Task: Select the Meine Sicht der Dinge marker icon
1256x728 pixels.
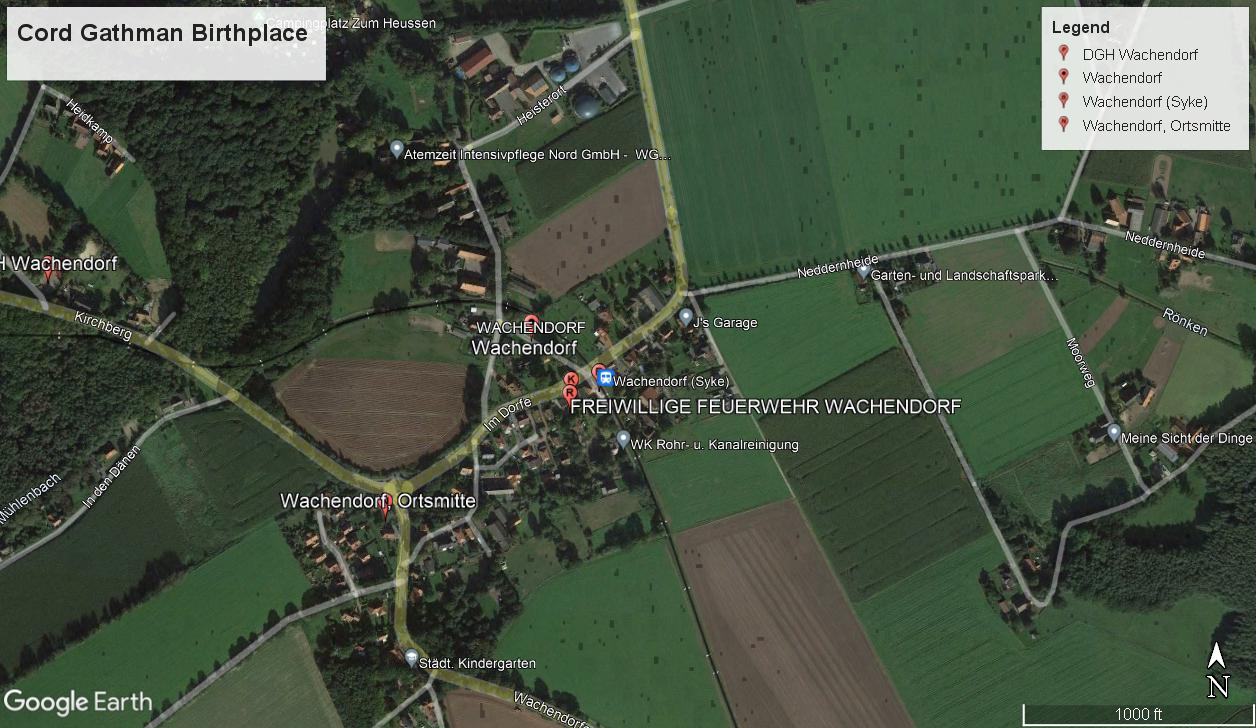Action: point(1114,433)
